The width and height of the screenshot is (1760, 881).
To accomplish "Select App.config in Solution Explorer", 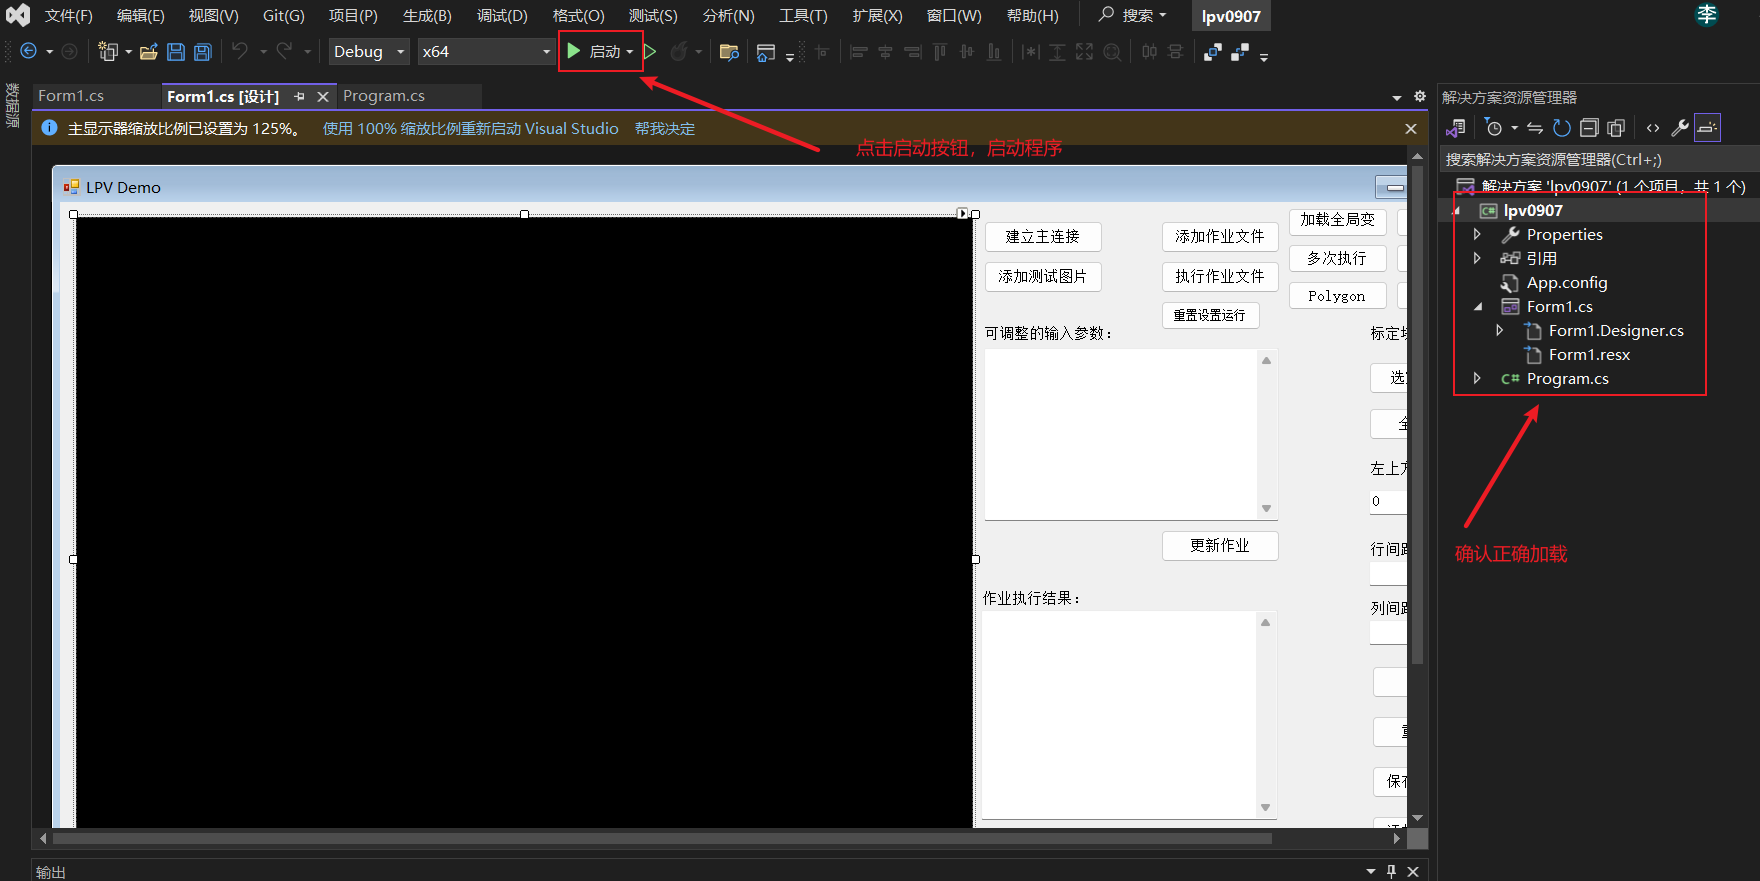I will (1566, 283).
